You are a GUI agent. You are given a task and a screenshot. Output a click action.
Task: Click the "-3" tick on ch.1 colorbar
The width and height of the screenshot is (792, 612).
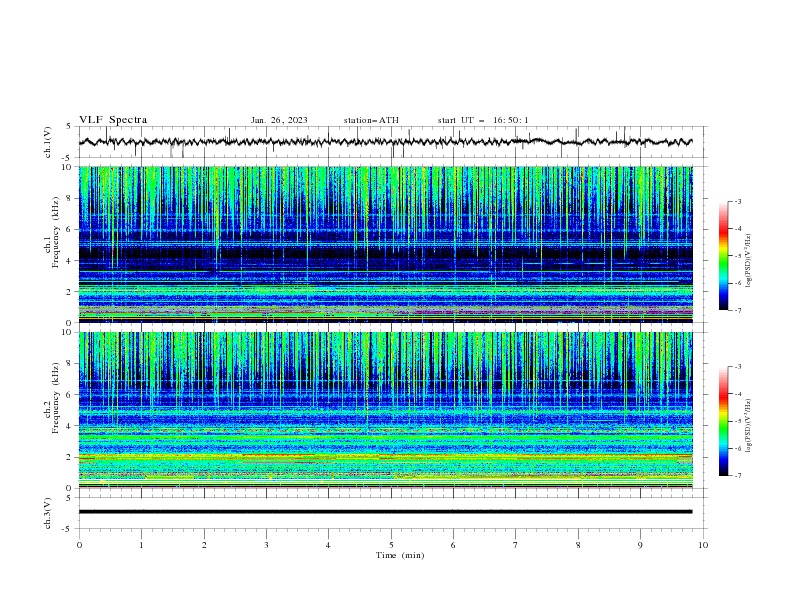pyautogui.click(x=737, y=201)
